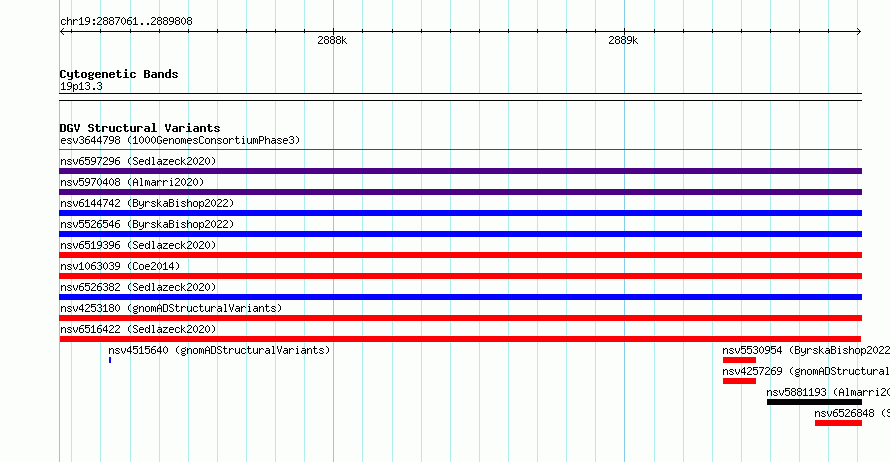Image resolution: width=890 pixels, height=462 pixels.
Task: Open nsv1063039 (Coe2014) label
Action: (120, 266)
